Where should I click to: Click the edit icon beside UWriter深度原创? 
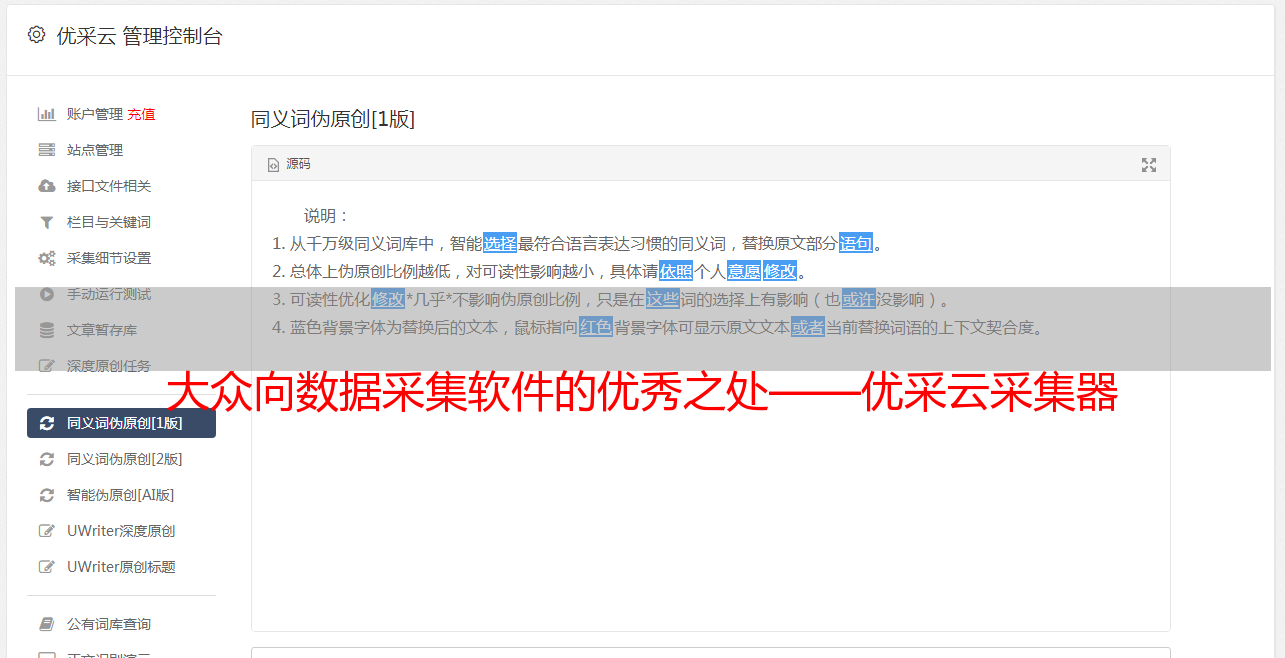pyautogui.click(x=46, y=531)
